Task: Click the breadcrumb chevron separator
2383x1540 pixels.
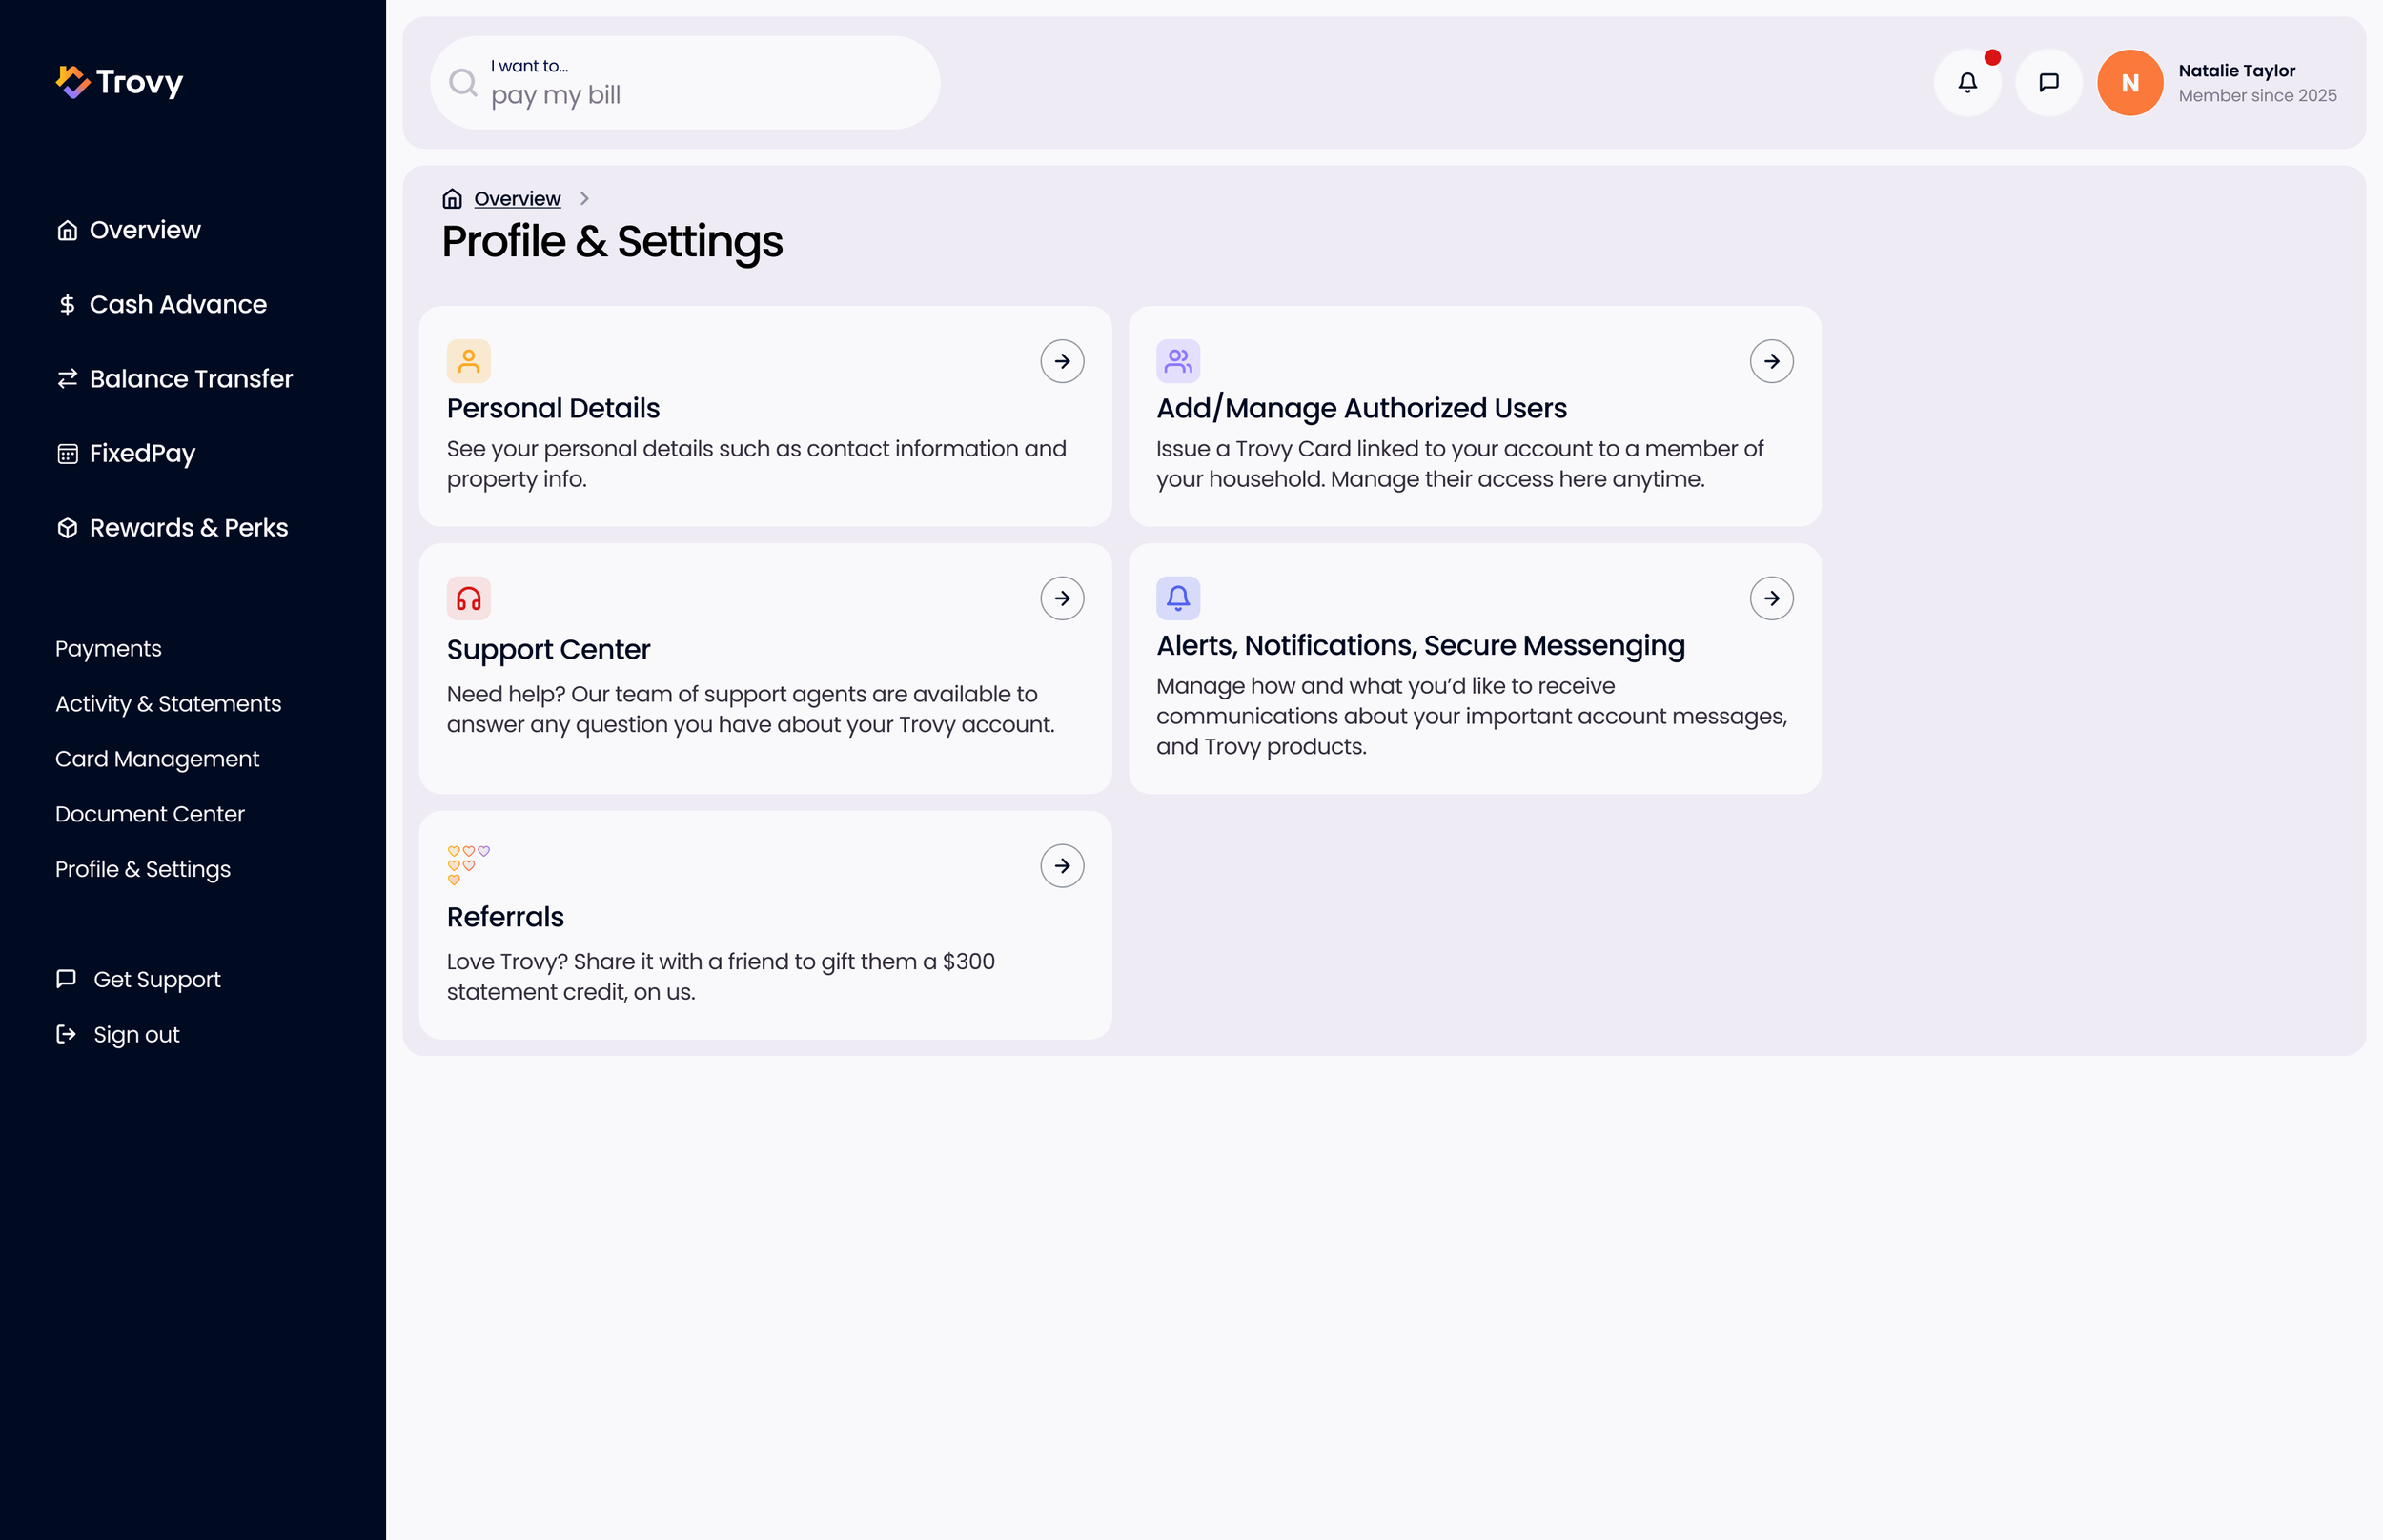Action: pos(584,199)
